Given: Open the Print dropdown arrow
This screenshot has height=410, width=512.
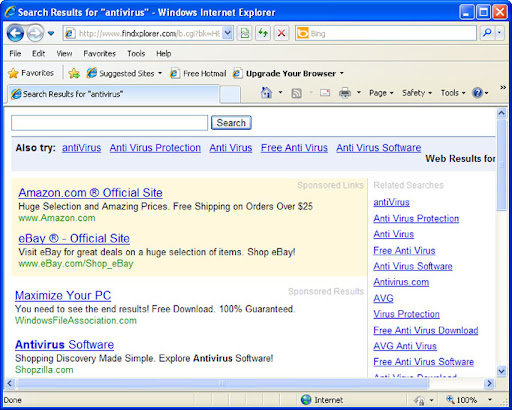Looking at the screenshot, I should point(359,92).
